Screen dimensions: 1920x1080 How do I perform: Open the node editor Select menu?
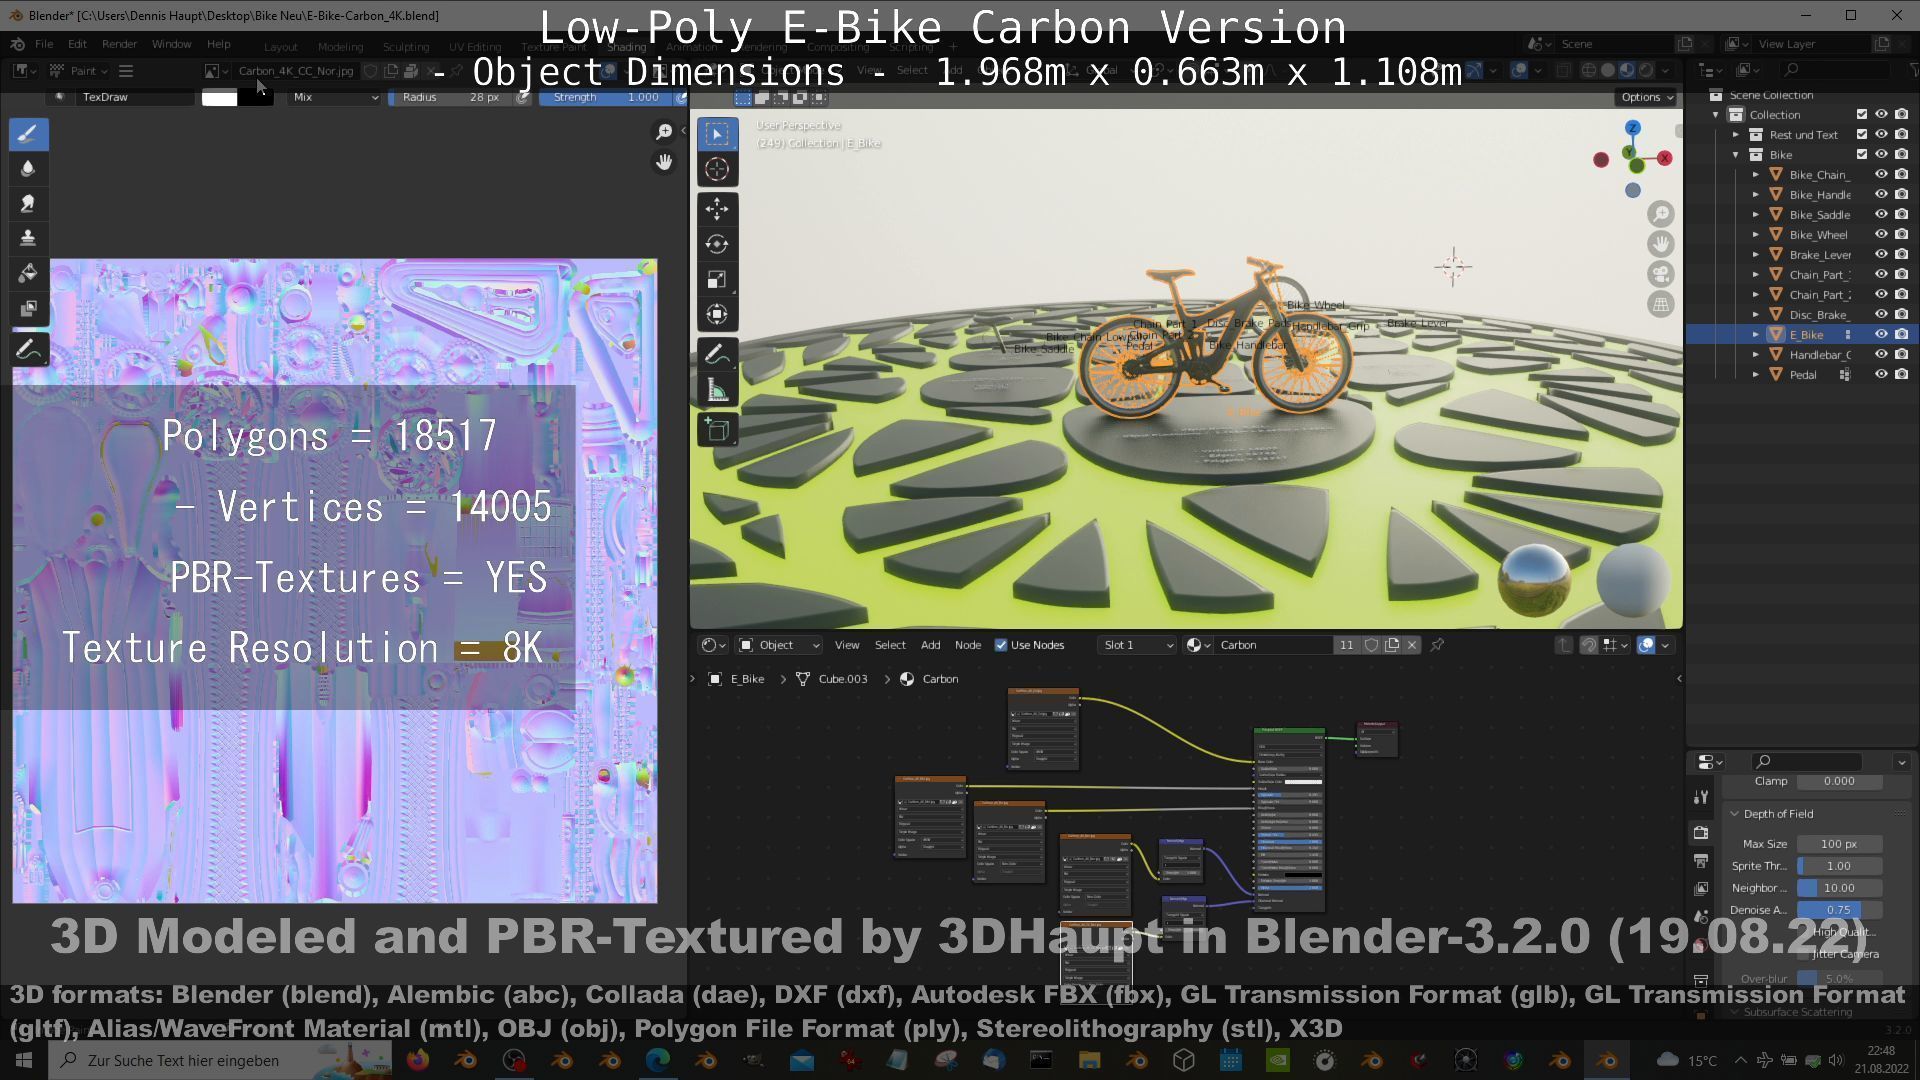890,645
